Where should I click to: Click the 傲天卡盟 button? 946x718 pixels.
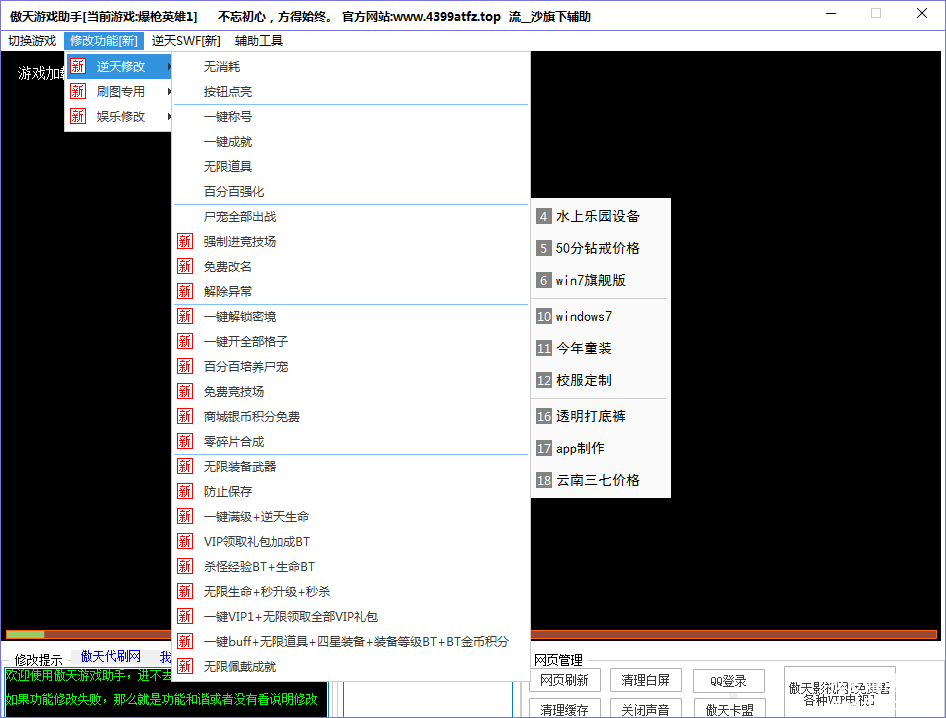(x=729, y=709)
